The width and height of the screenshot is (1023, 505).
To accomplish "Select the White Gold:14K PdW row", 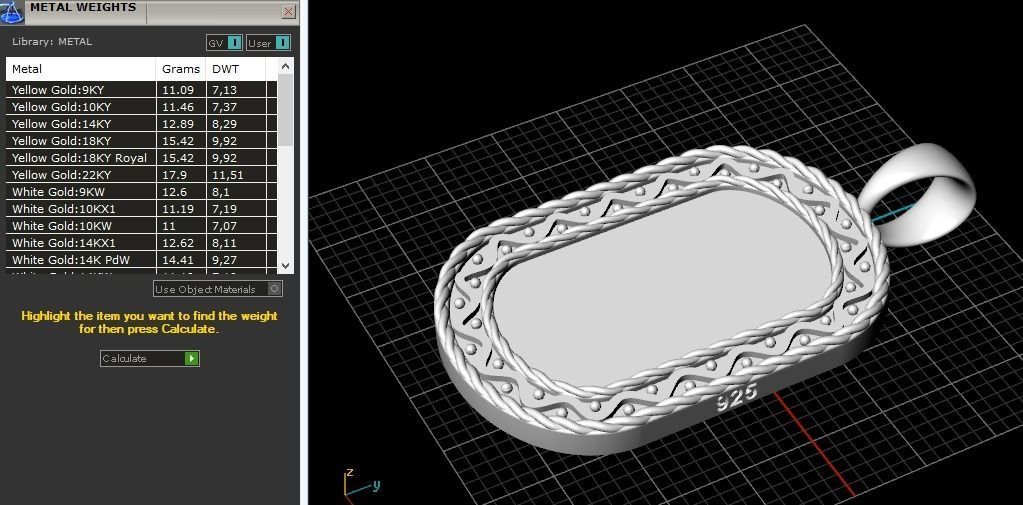I will pyautogui.click(x=142, y=260).
